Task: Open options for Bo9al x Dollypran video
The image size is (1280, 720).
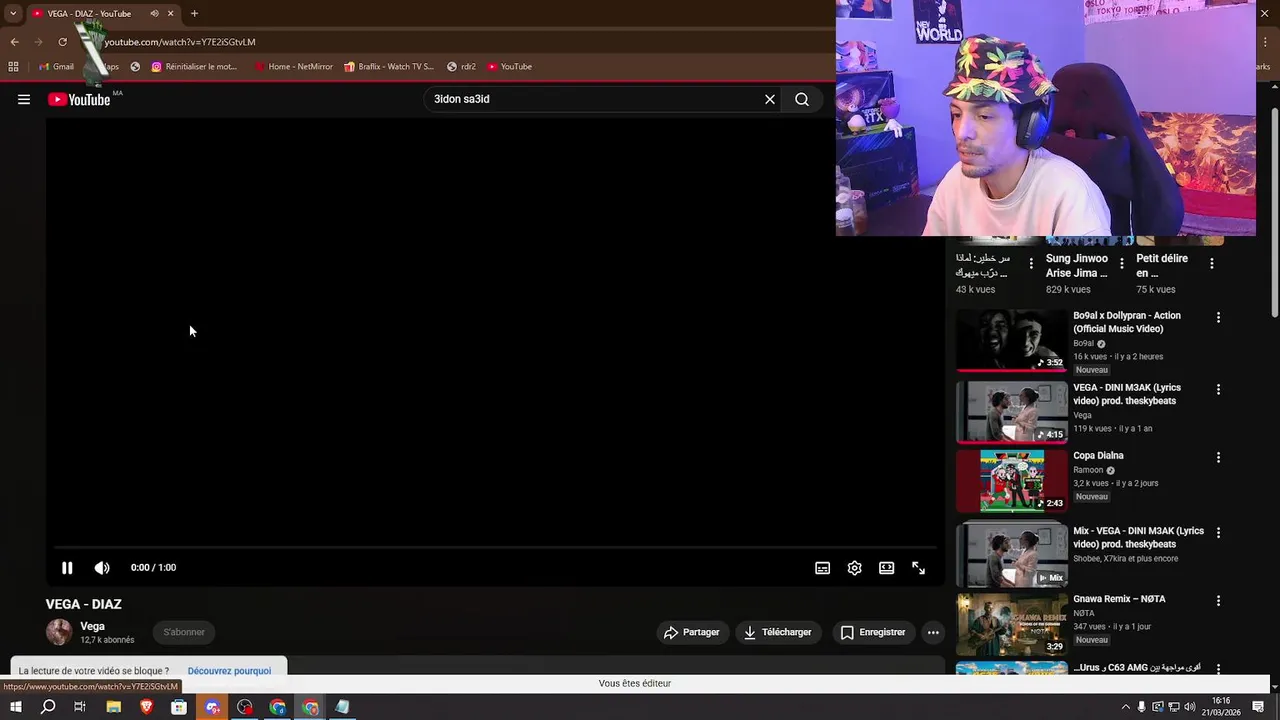Action: click(x=1218, y=317)
